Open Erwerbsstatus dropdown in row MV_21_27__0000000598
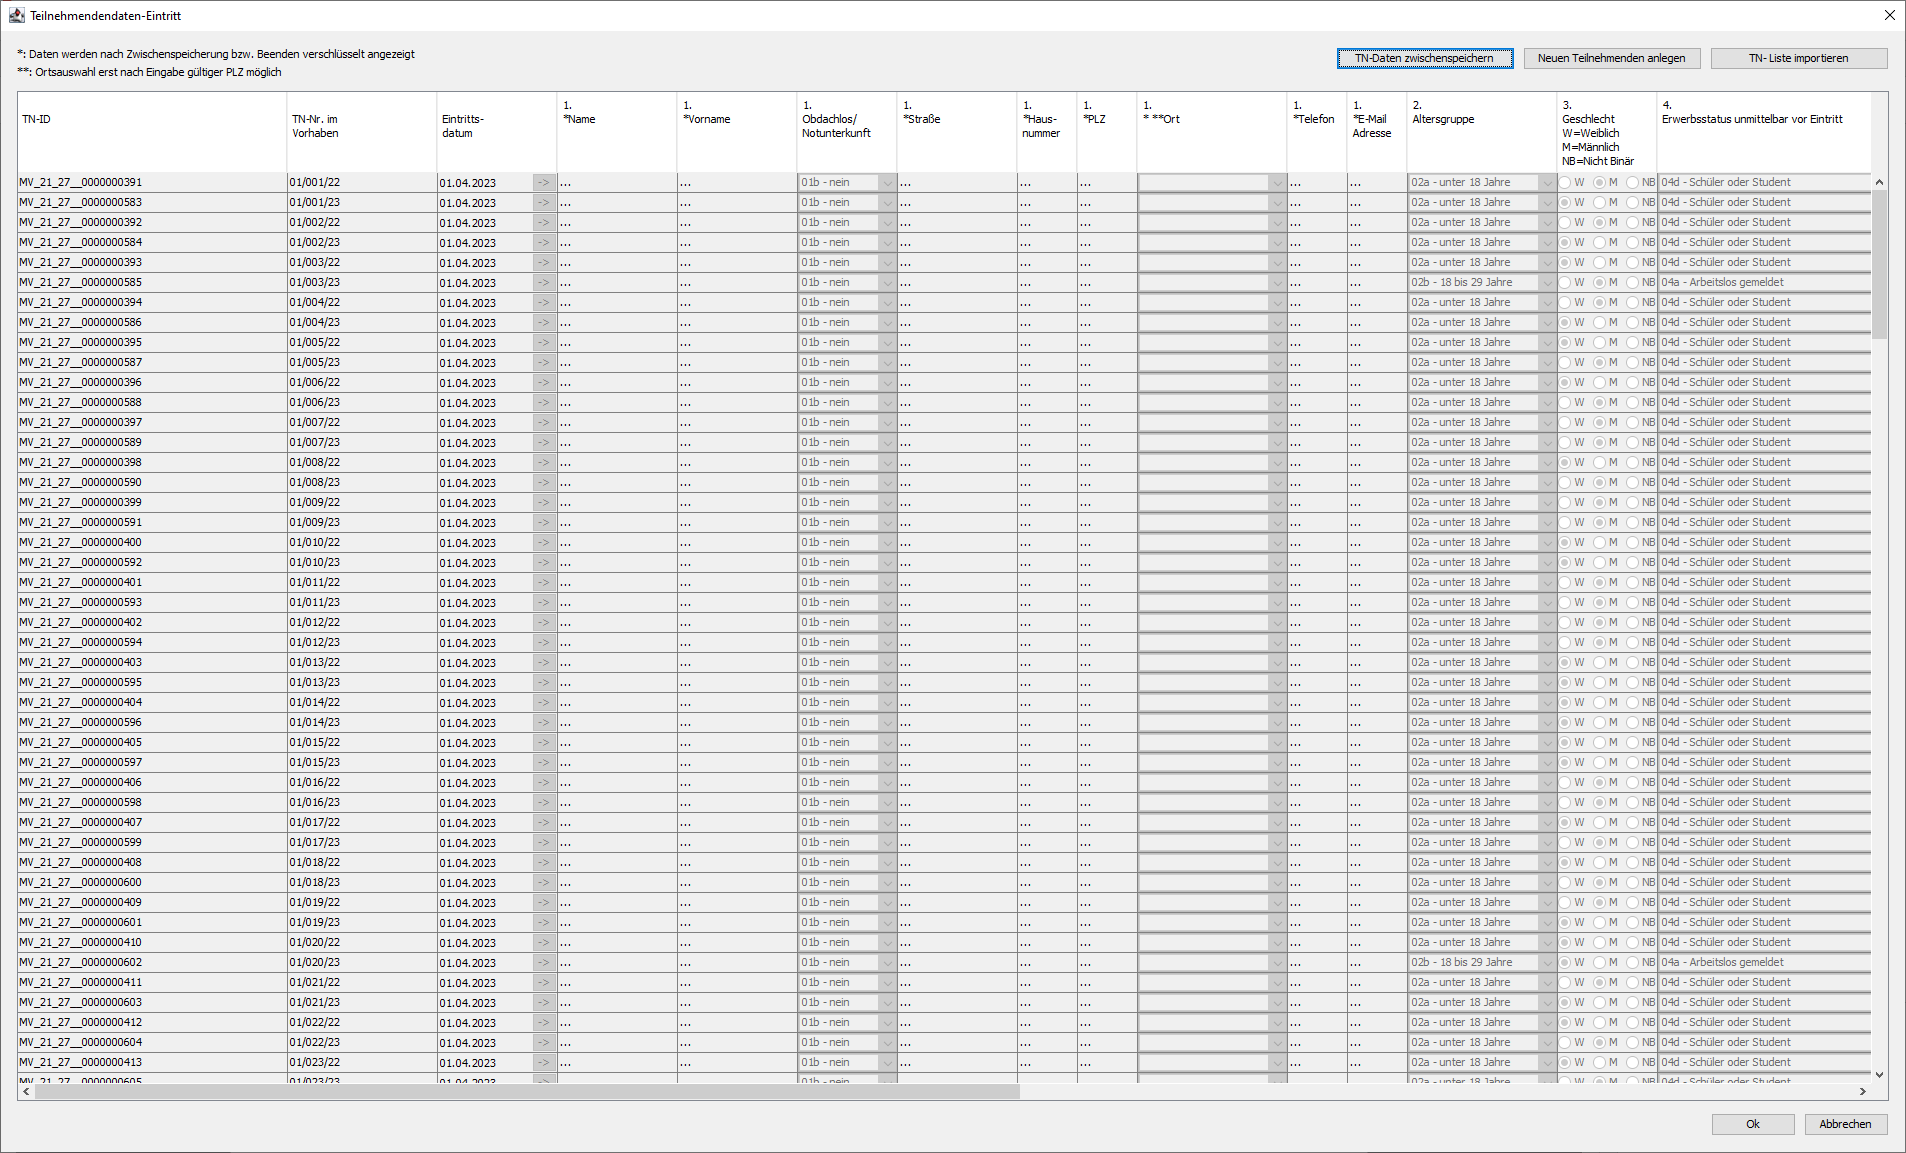Image resolution: width=1906 pixels, height=1153 pixels. 1765,802
